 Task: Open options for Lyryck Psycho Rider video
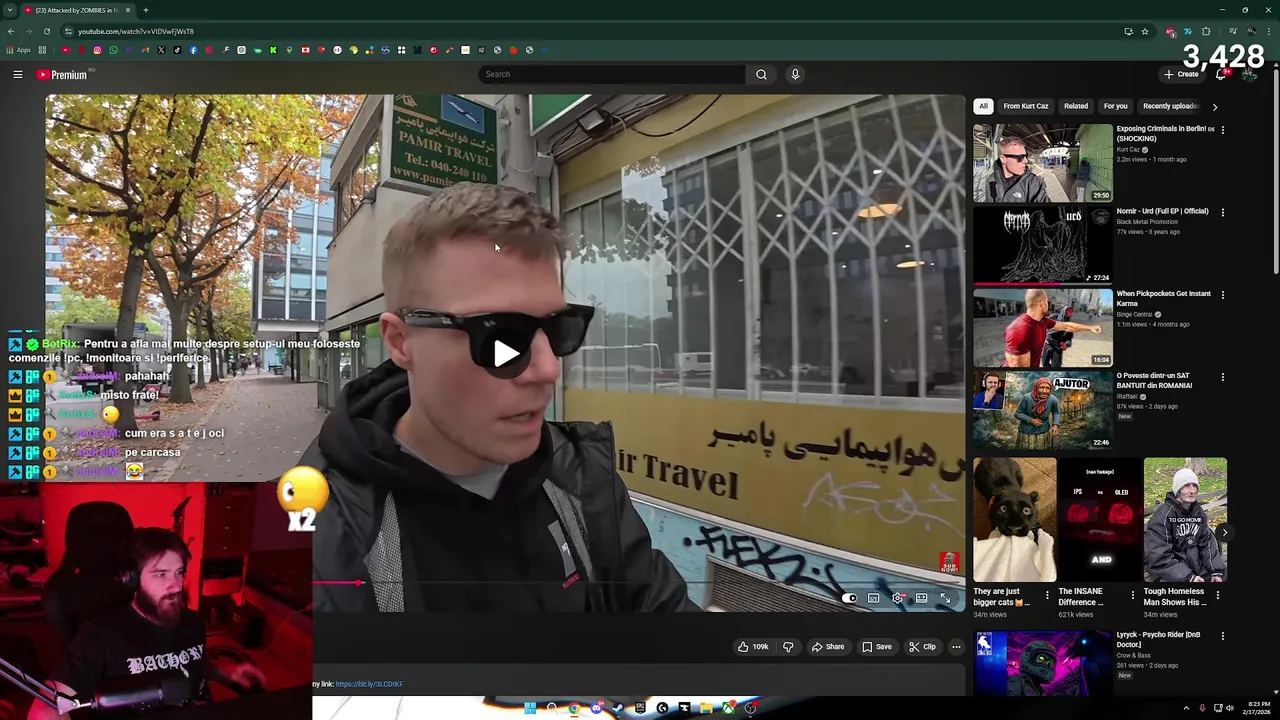1222,636
